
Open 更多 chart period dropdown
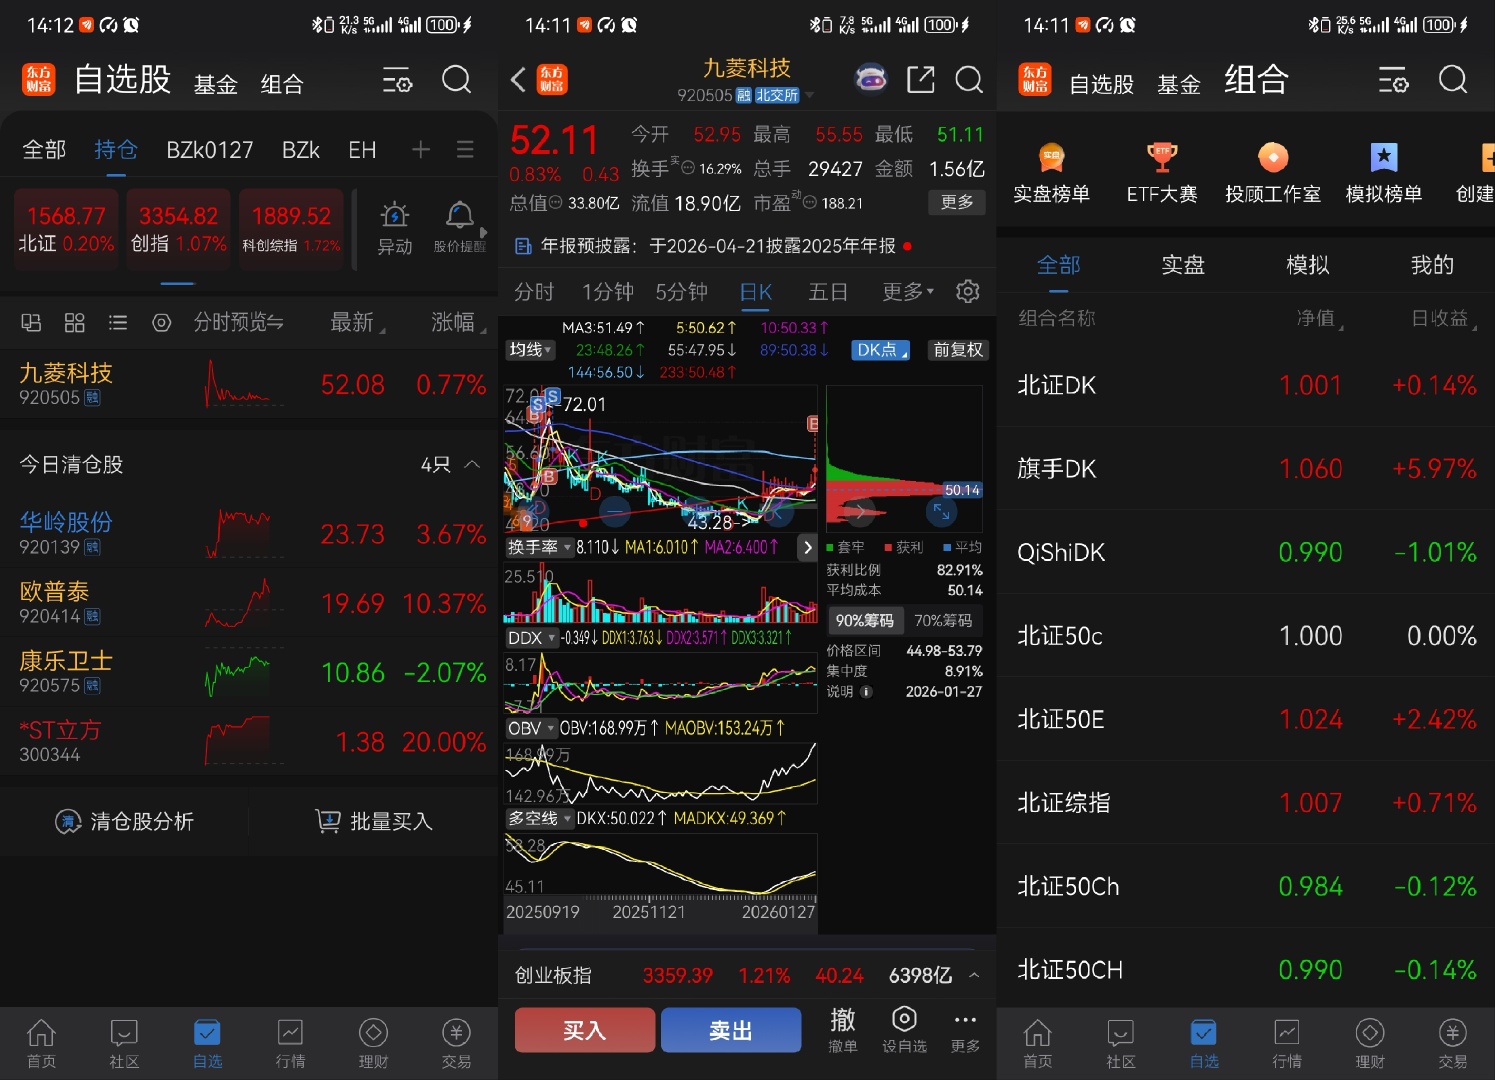[908, 291]
